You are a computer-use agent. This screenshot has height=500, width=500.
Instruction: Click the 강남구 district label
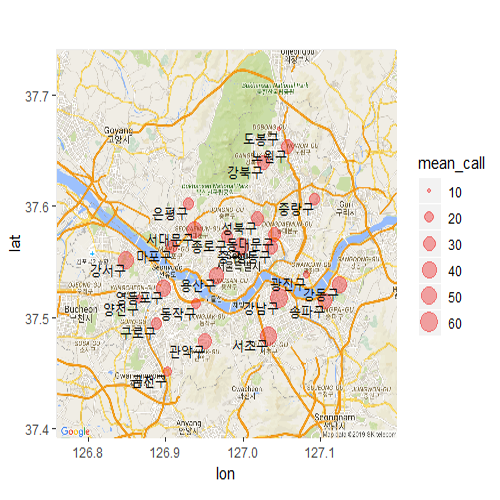click(x=261, y=308)
